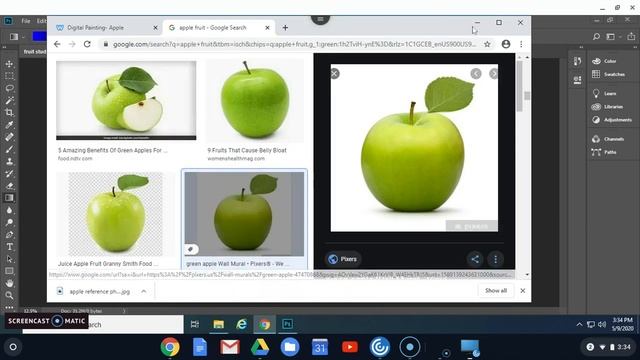Select the Crop tool
640x360 pixels.
pyautogui.click(x=9, y=113)
